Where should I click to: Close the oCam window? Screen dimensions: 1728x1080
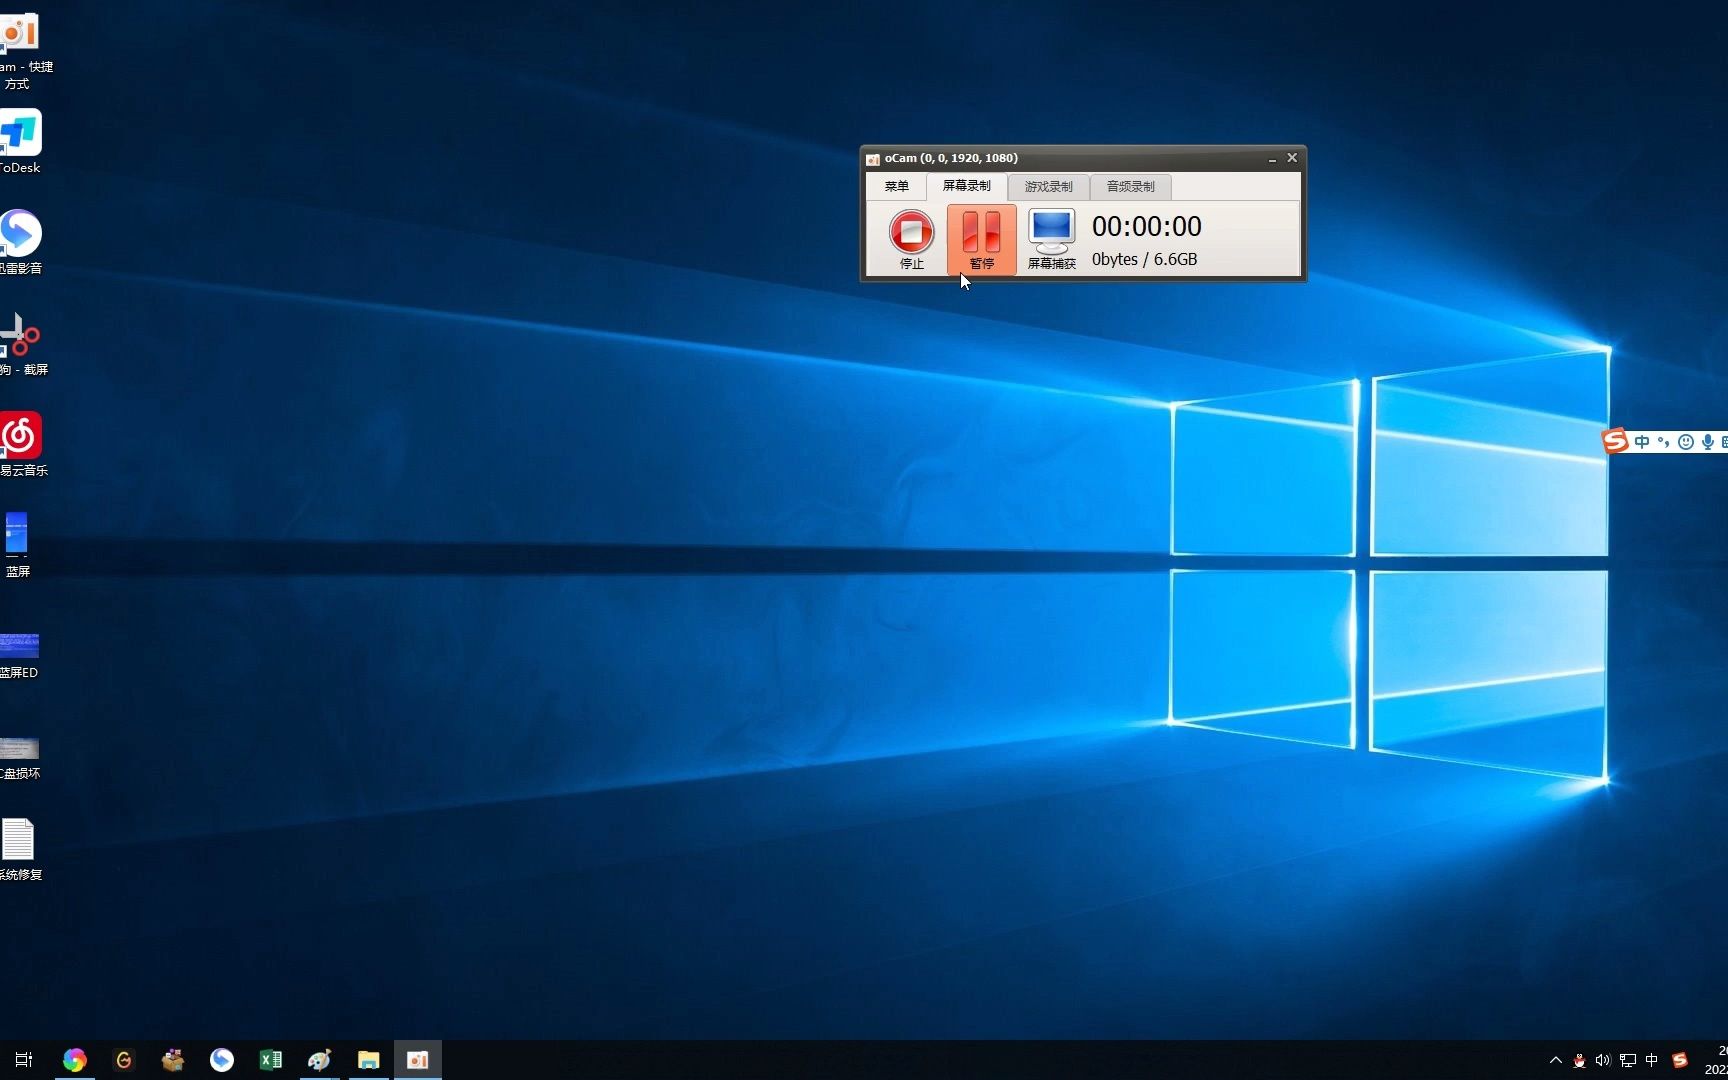tap(1292, 158)
